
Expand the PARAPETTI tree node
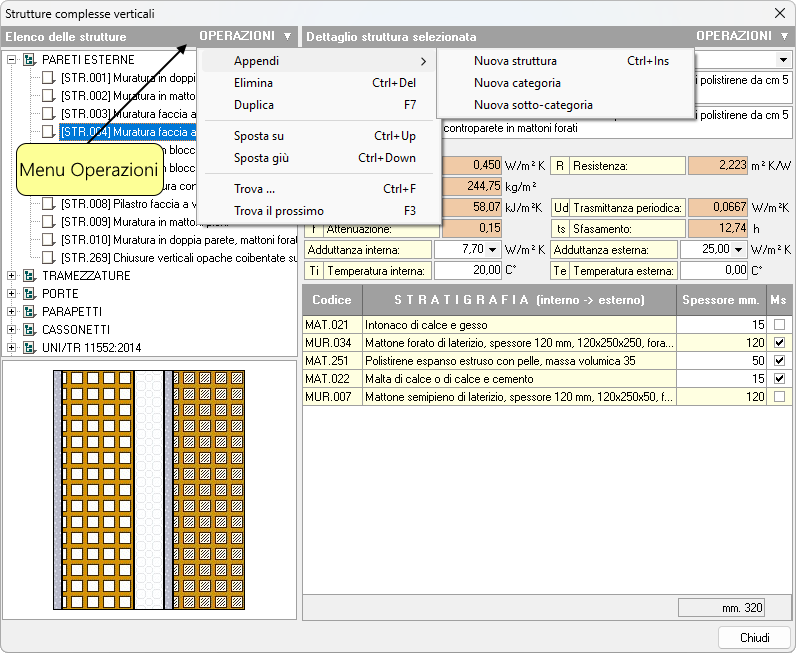pyautogui.click(x=12, y=312)
